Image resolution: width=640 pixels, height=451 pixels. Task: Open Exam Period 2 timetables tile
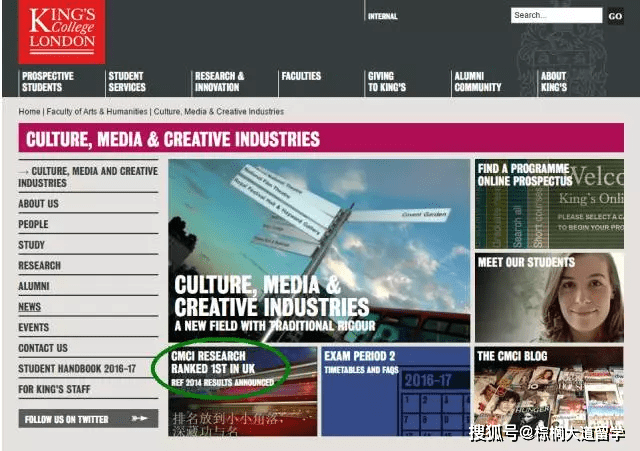pyautogui.click(x=396, y=391)
